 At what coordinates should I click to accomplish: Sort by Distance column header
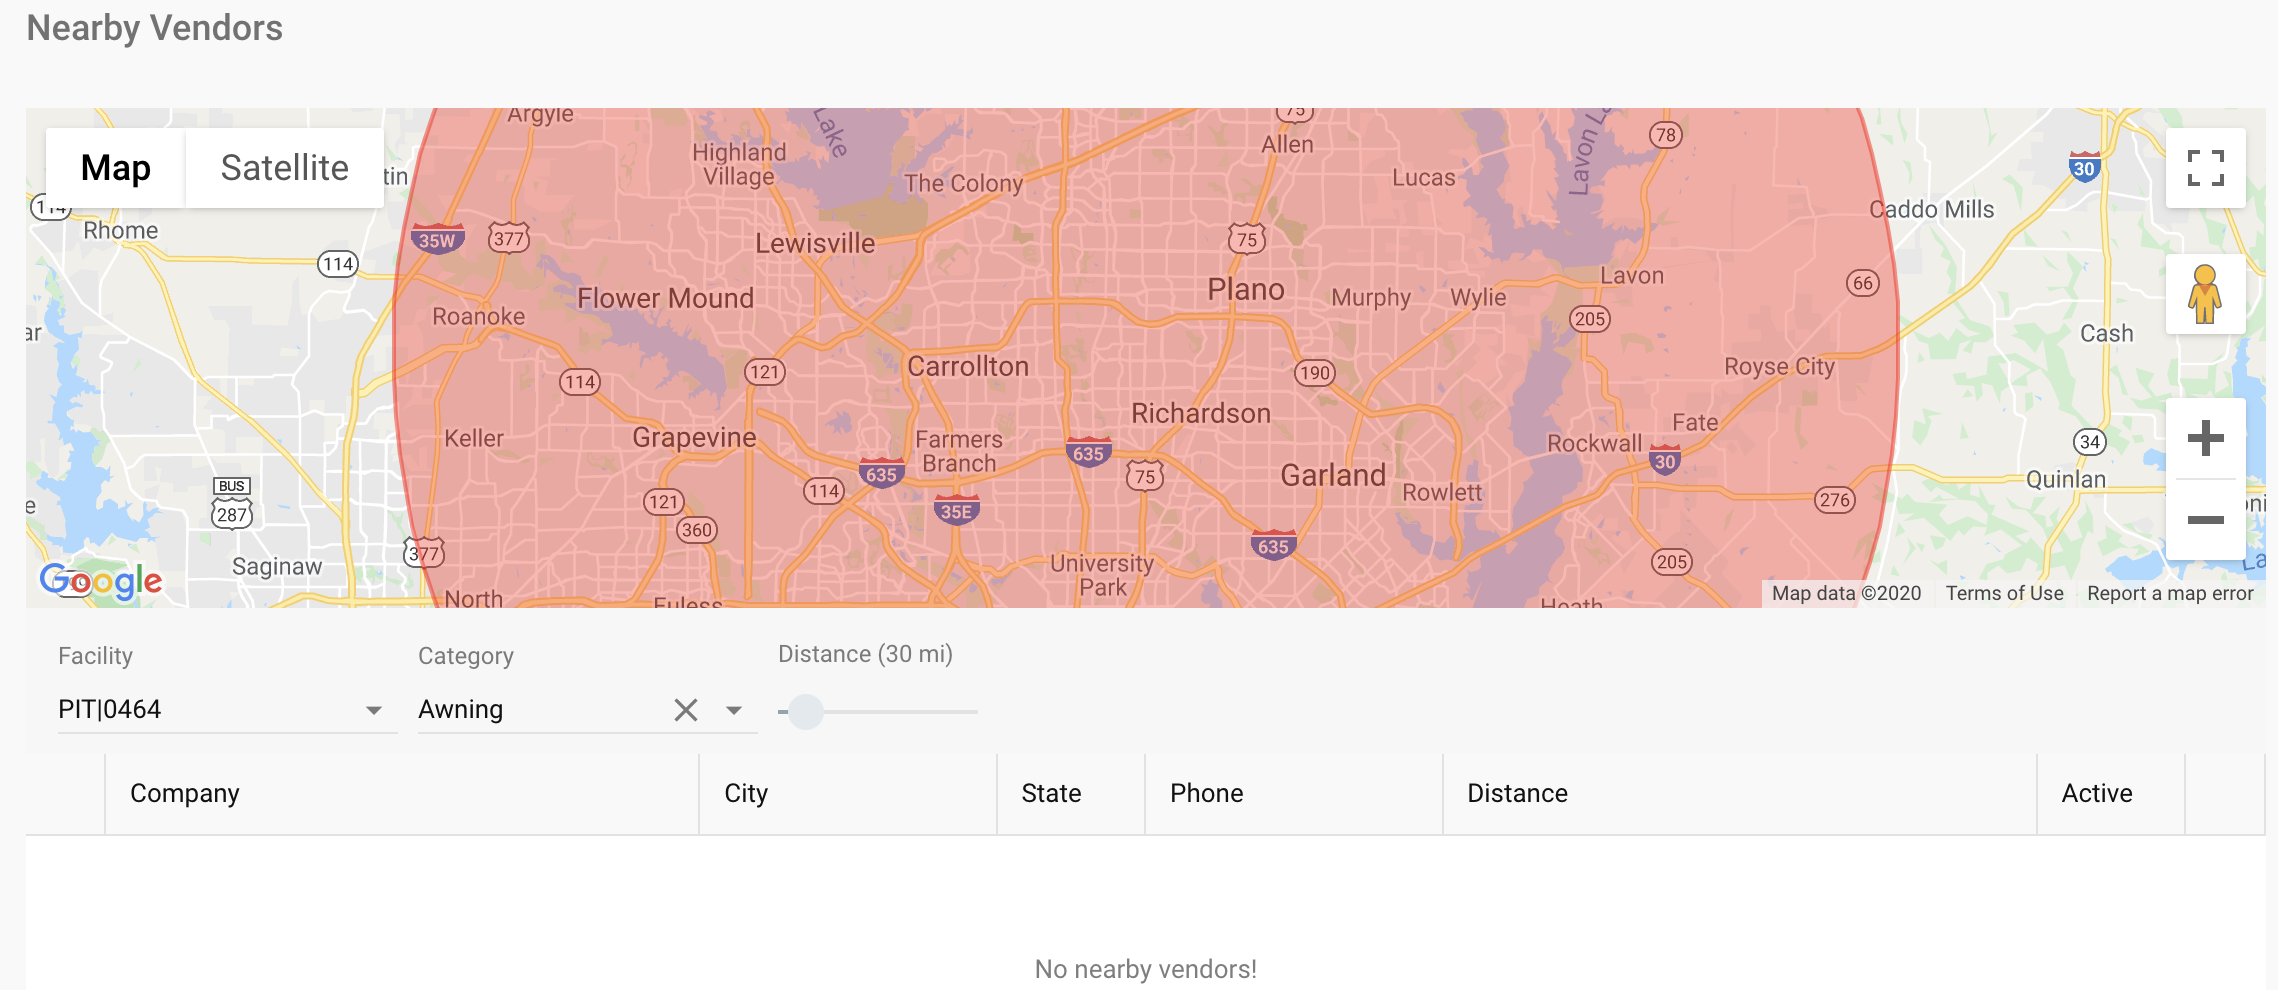pyautogui.click(x=1517, y=793)
